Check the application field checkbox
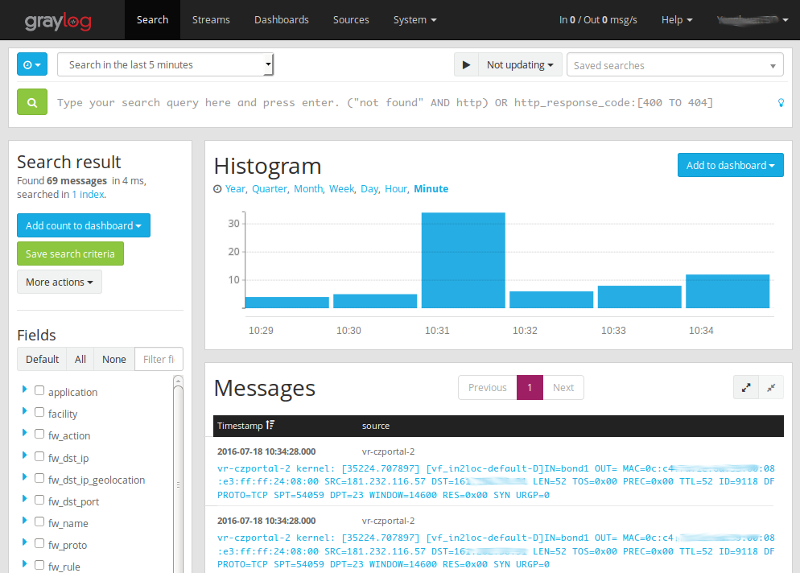 [x=40, y=392]
